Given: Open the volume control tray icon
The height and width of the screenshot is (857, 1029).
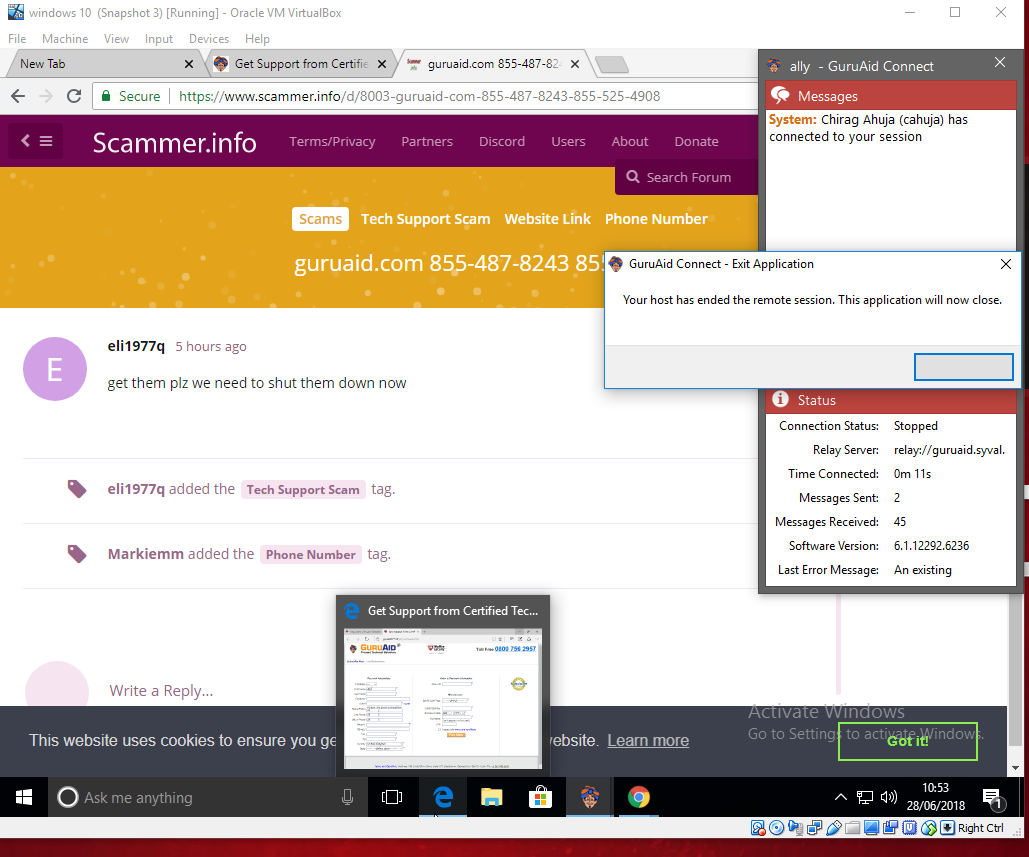Looking at the screenshot, I should pyautogui.click(x=889, y=797).
